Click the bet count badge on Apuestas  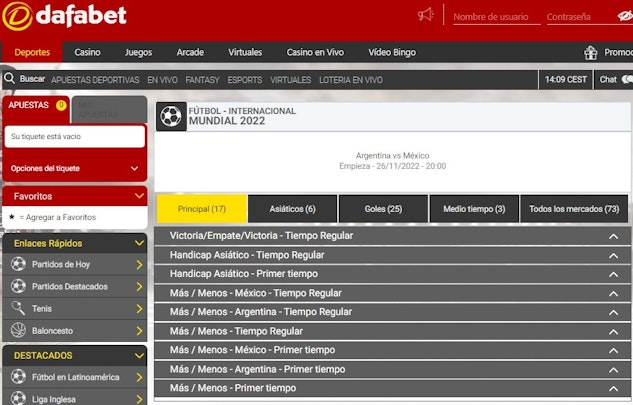[x=61, y=105]
